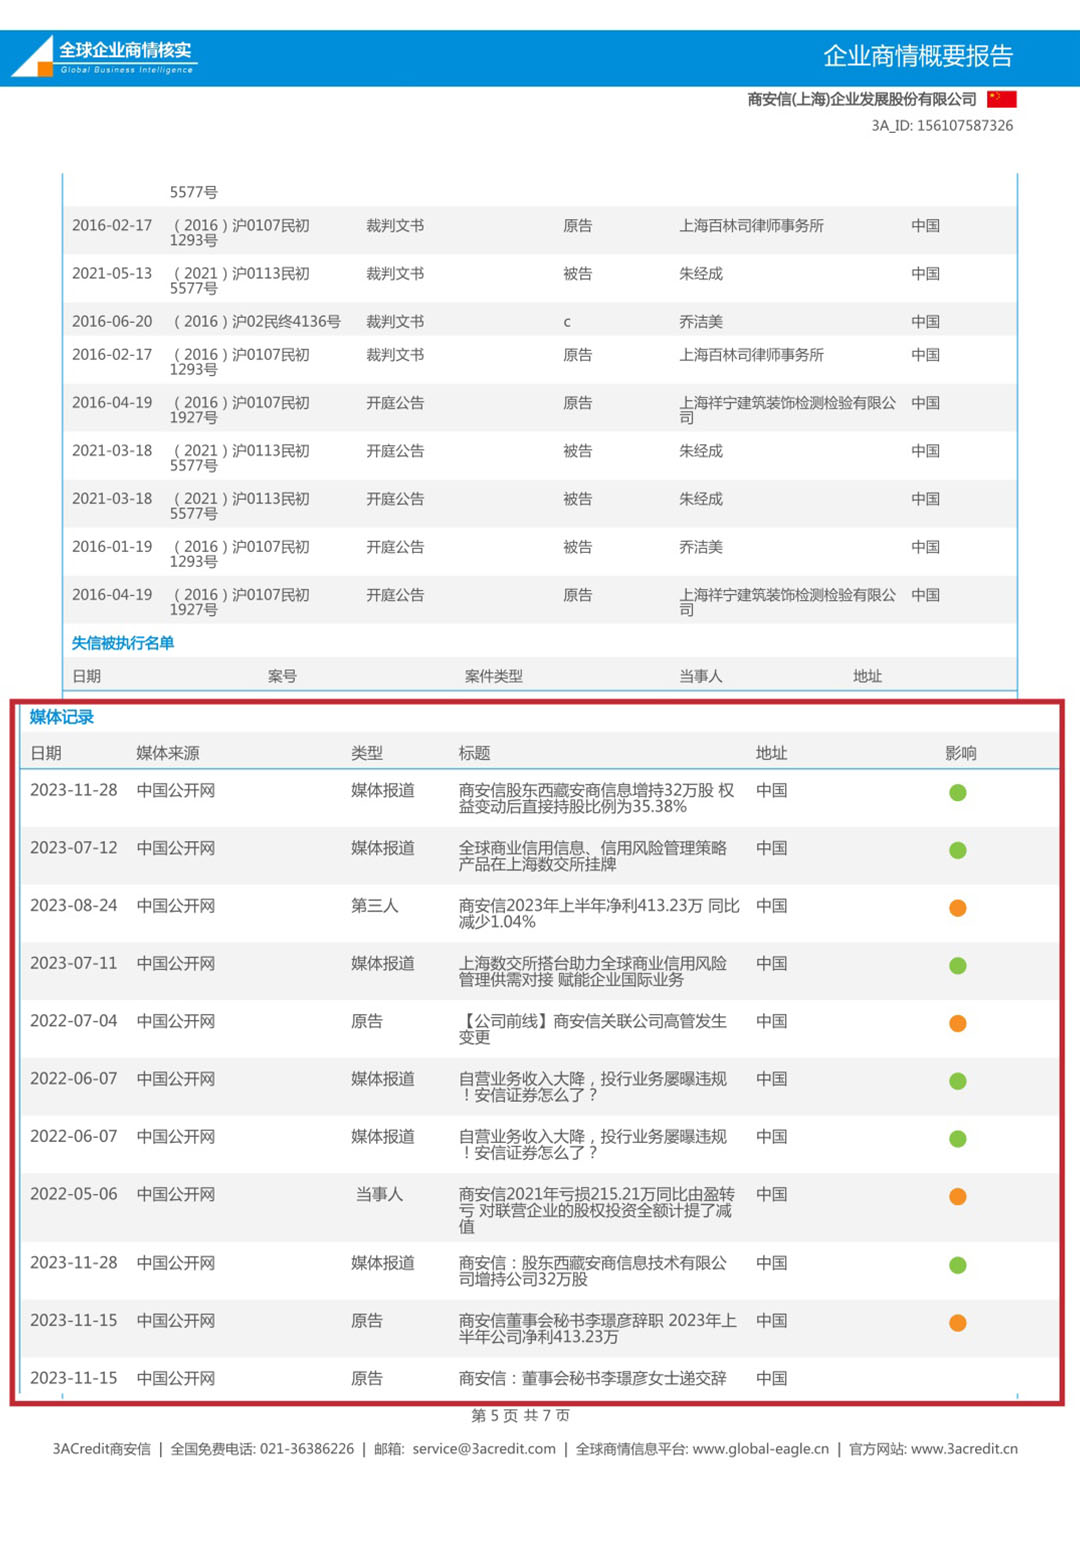Click the orange impact dot for the 2022-07-04 record
Viewport: 1080px width, 1554px height.
(958, 1023)
